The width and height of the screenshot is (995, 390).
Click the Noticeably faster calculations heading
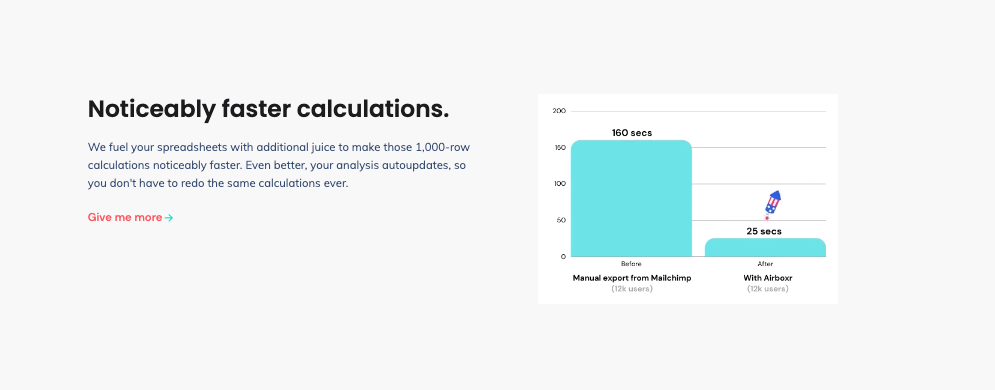point(268,109)
